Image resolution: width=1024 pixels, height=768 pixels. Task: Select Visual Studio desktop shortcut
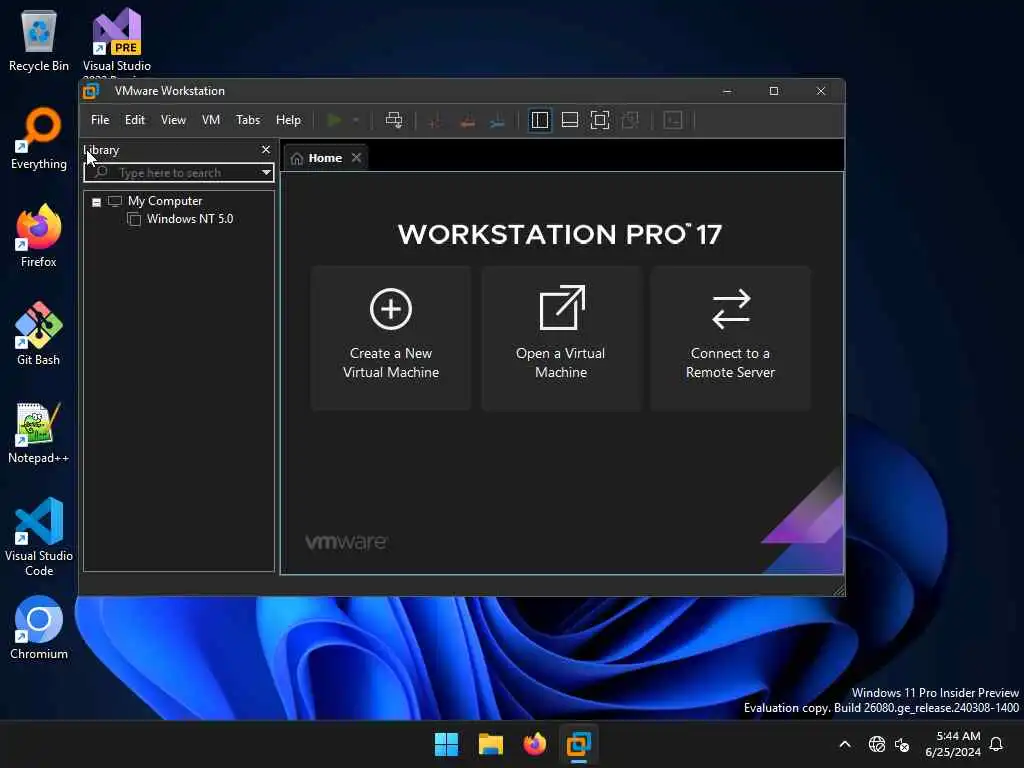point(117,40)
